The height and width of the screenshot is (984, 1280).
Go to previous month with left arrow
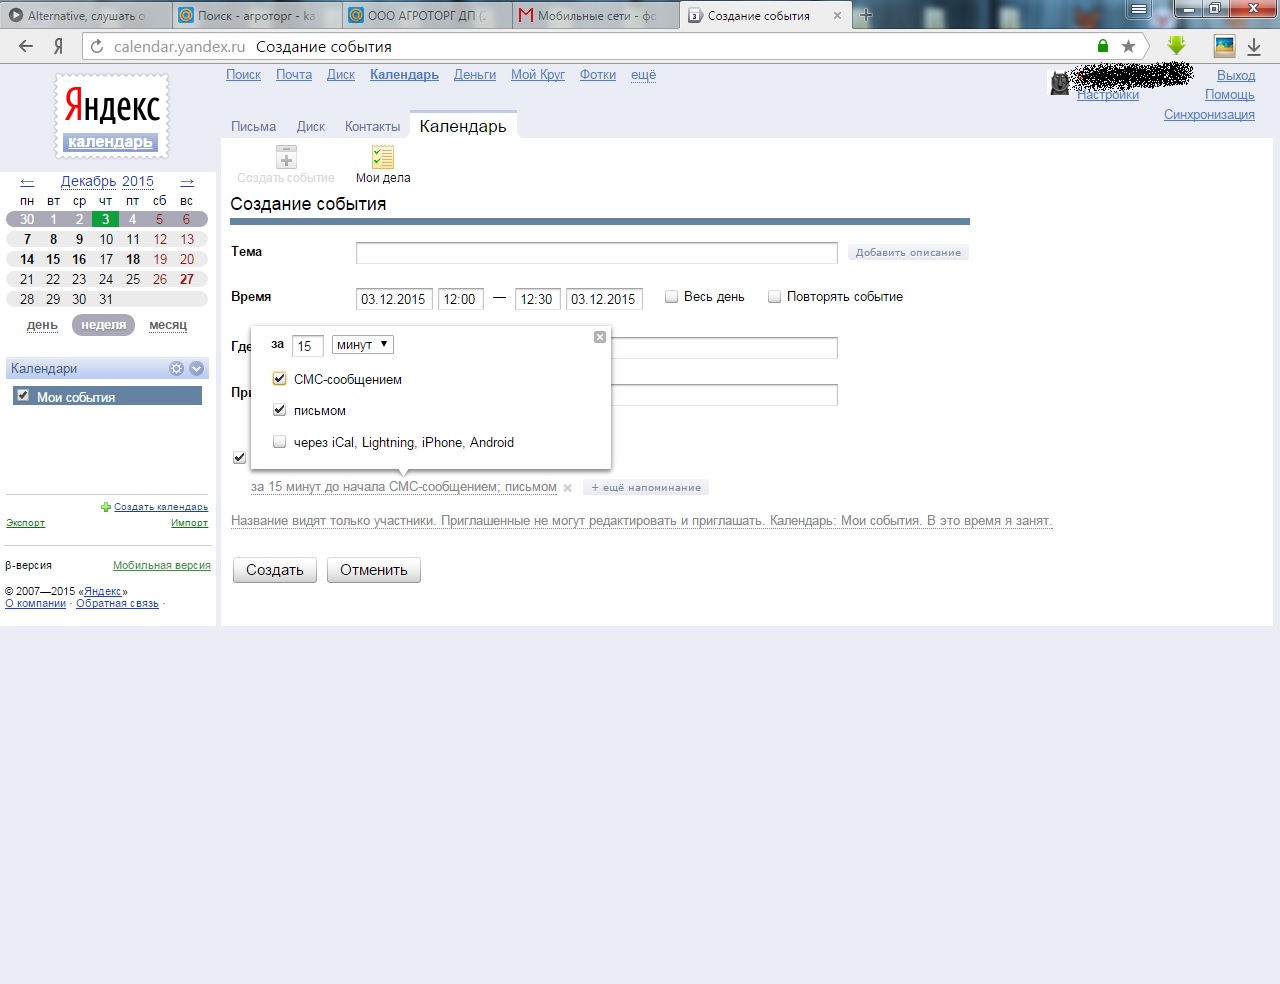[27, 182]
